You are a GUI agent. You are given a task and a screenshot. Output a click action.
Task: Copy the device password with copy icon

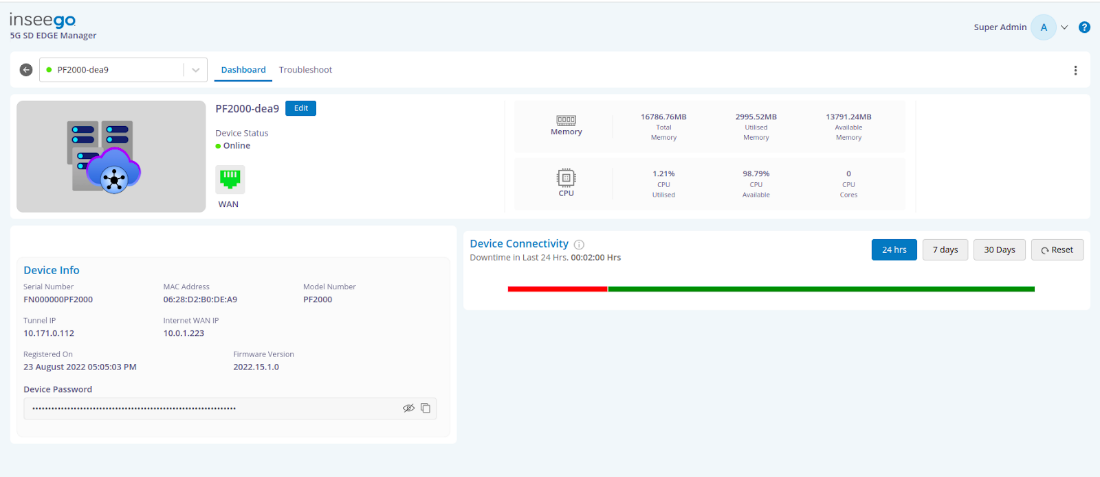coord(425,408)
